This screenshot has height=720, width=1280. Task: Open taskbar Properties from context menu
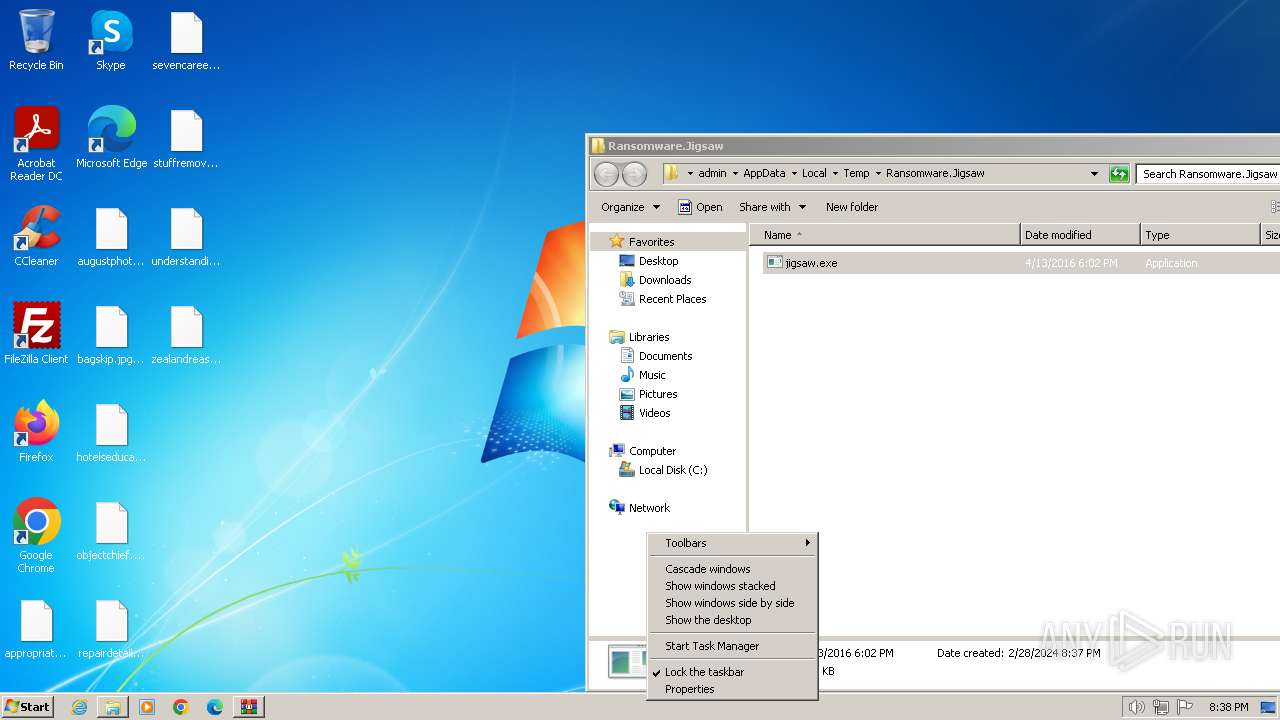pyautogui.click(x=732, y=689)
